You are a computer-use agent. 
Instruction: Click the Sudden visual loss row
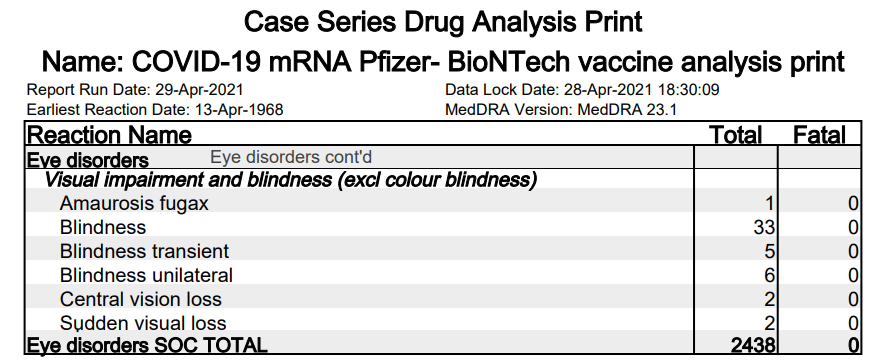pyautogui.click(x=443, y=323)
